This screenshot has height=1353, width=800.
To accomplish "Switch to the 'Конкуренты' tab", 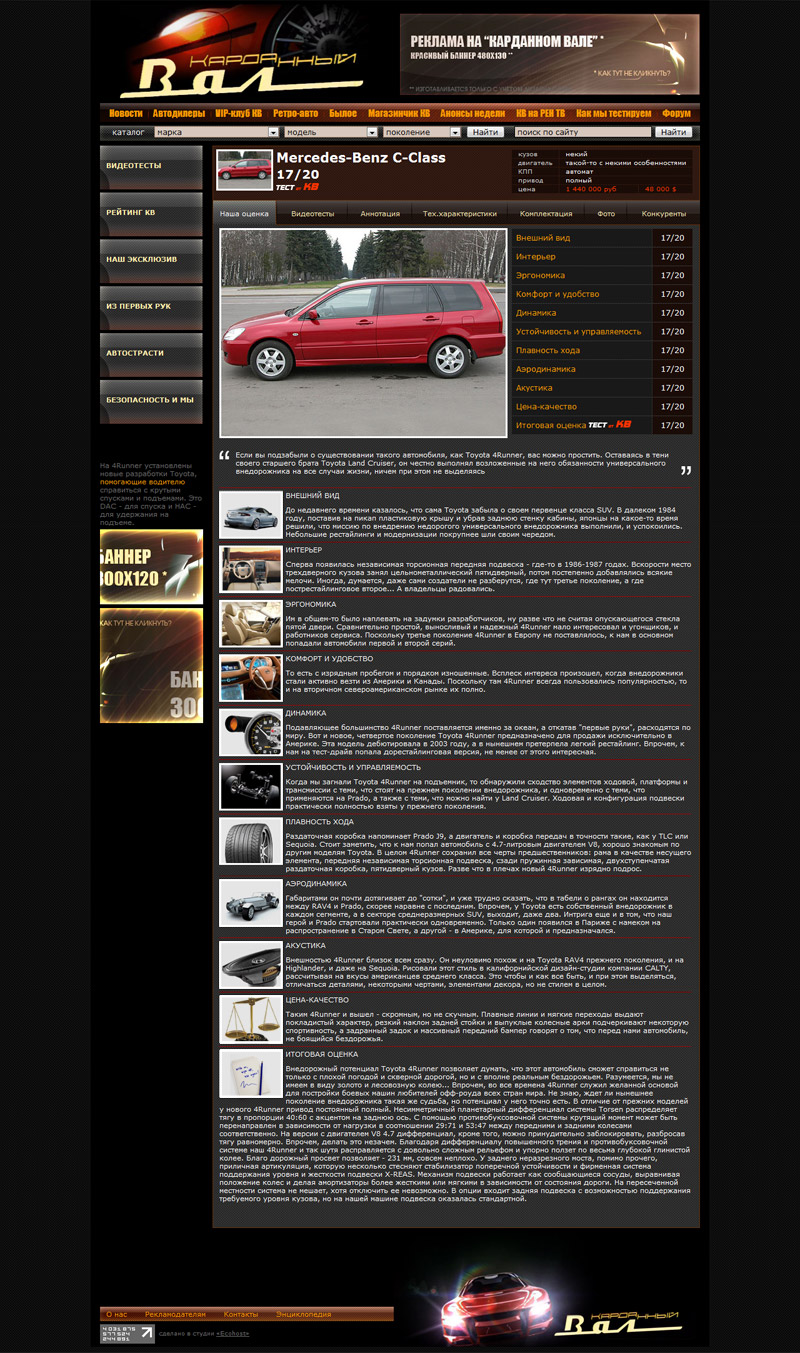I will [x=663, y=213].
